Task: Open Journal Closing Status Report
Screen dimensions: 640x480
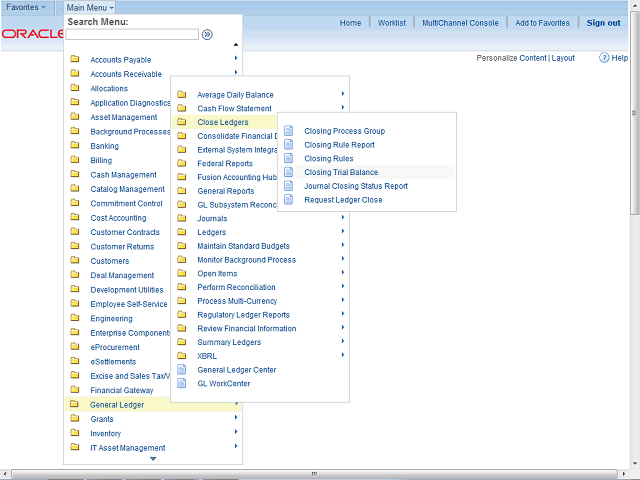Action: 355,186
